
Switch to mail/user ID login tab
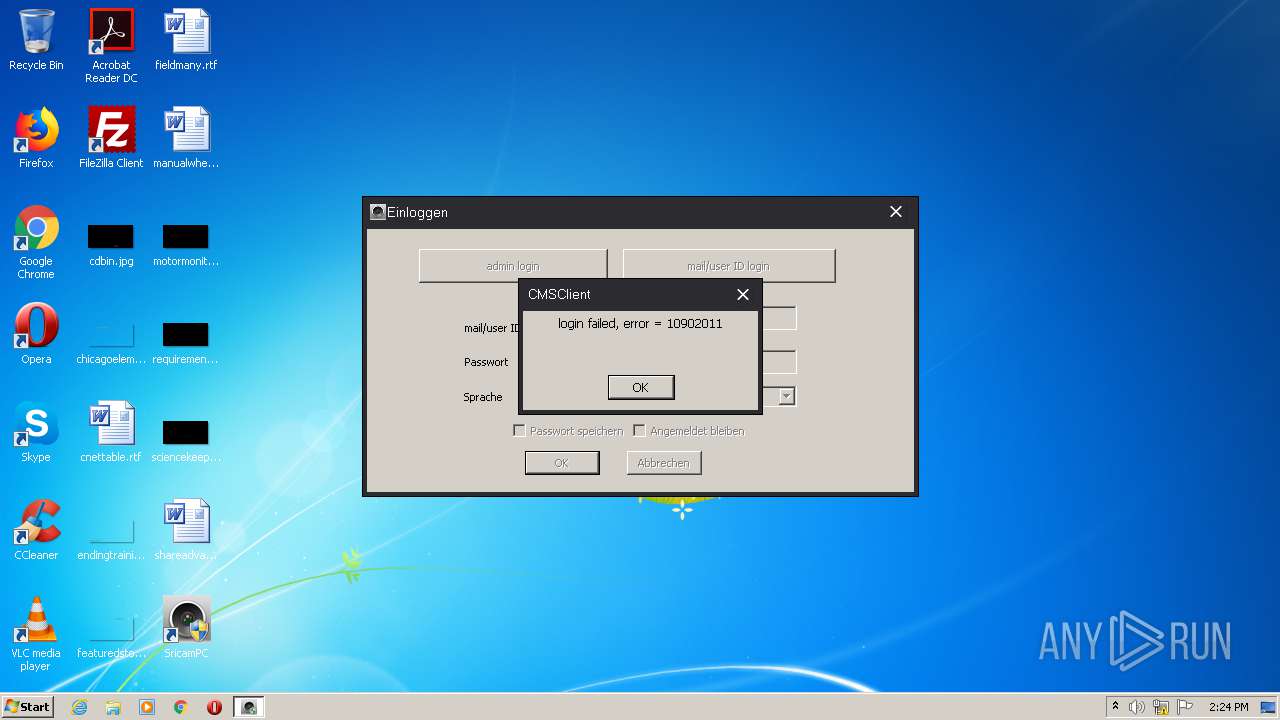pyautogui.click(x=729, y=266)
